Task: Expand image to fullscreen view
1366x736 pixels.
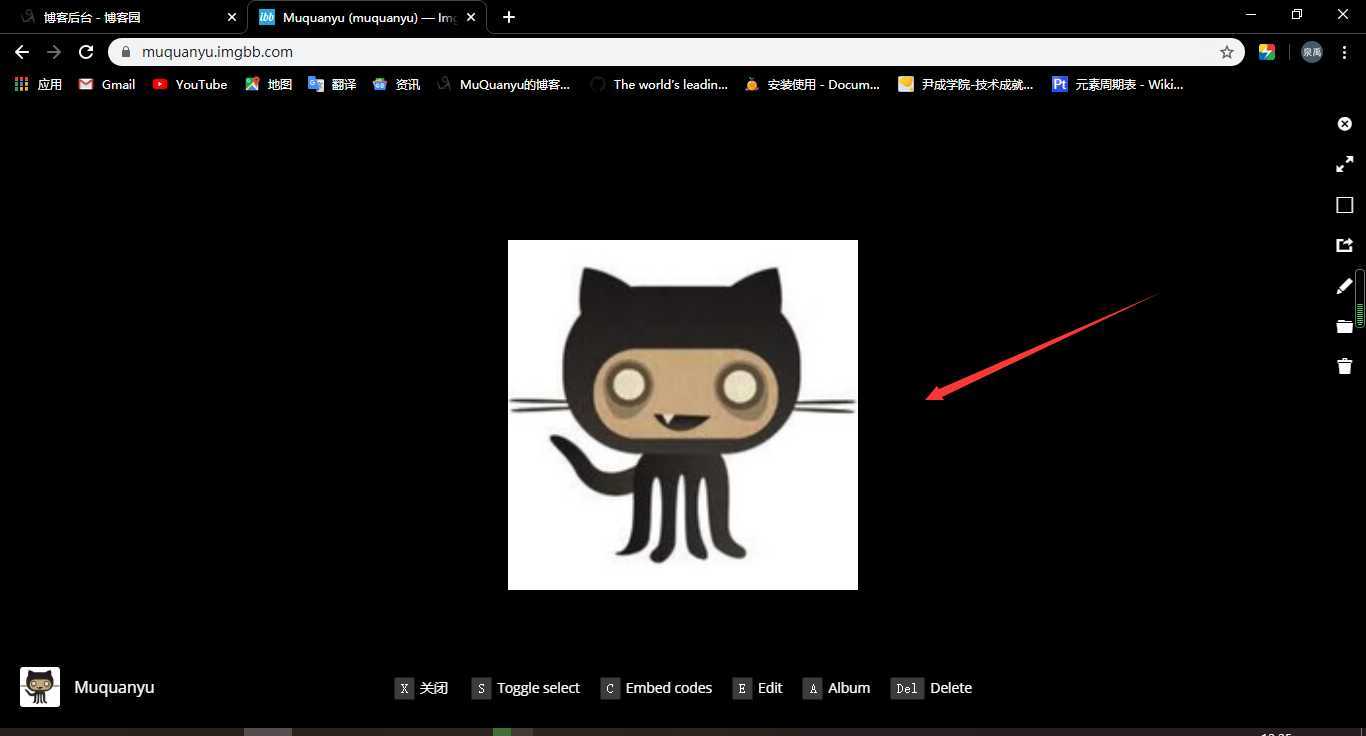Action: click(1345, 164)
